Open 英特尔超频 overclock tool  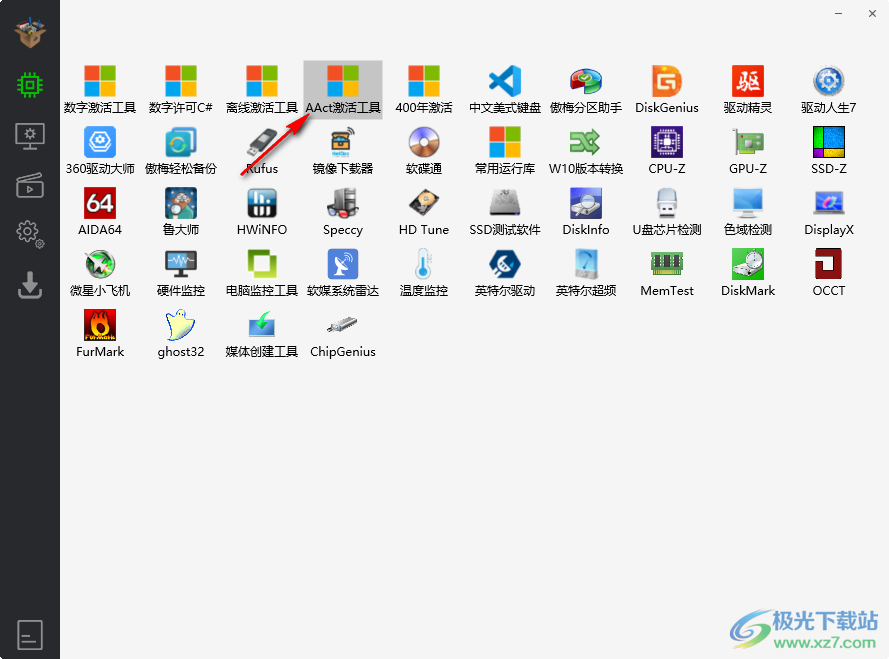pyautogui.click(x=586, y=272)
